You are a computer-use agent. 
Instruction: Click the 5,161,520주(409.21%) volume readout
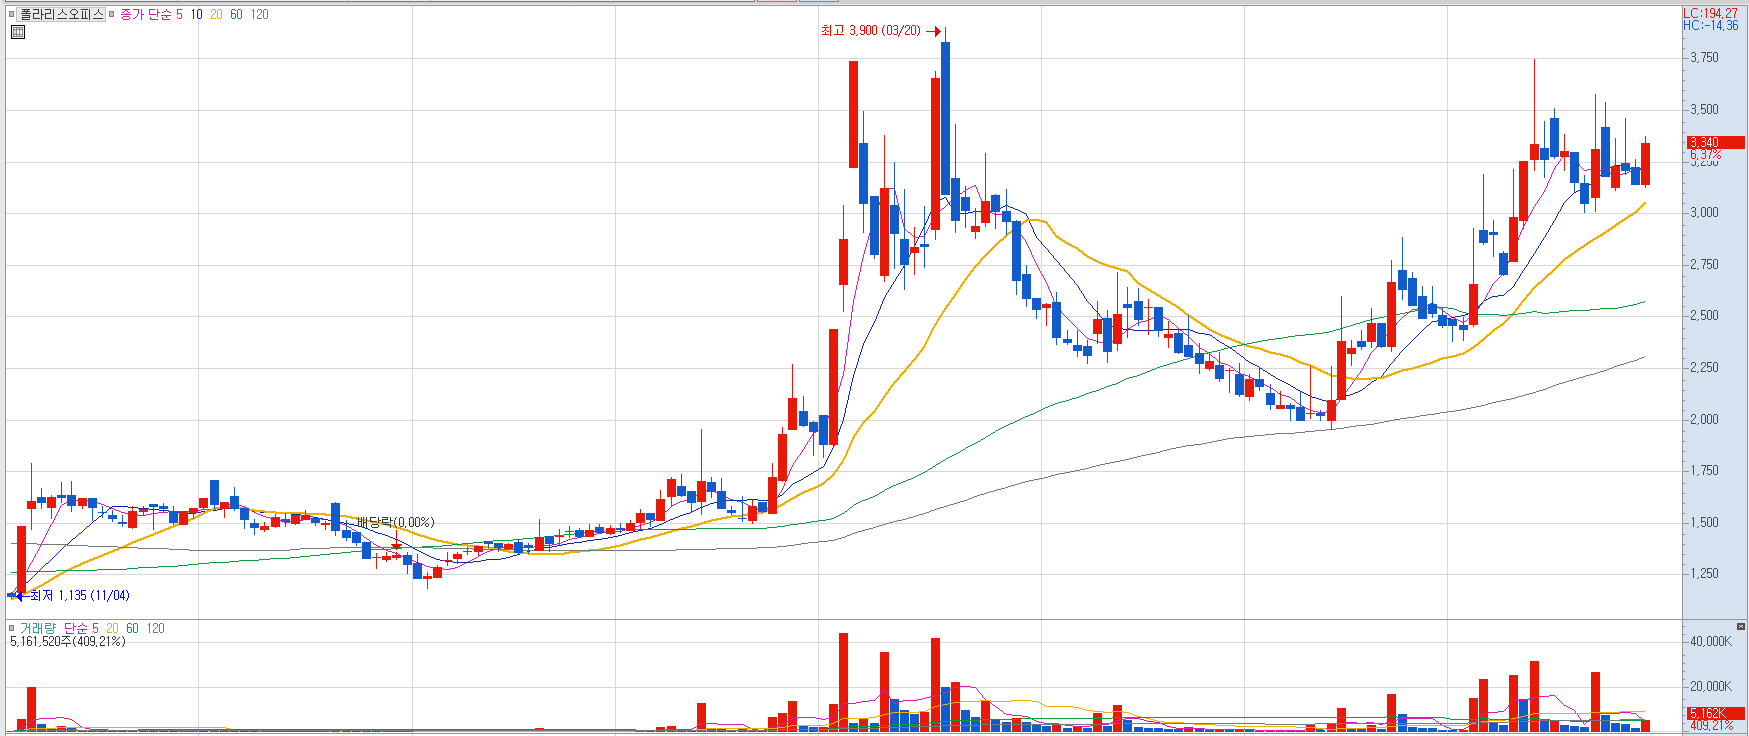coord(68,641)
